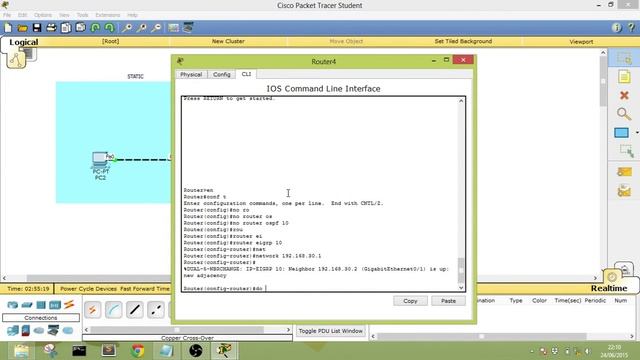Open a file using the folder icon
The width and height of the screenshot is (640, 360).
tap(22, 28)
